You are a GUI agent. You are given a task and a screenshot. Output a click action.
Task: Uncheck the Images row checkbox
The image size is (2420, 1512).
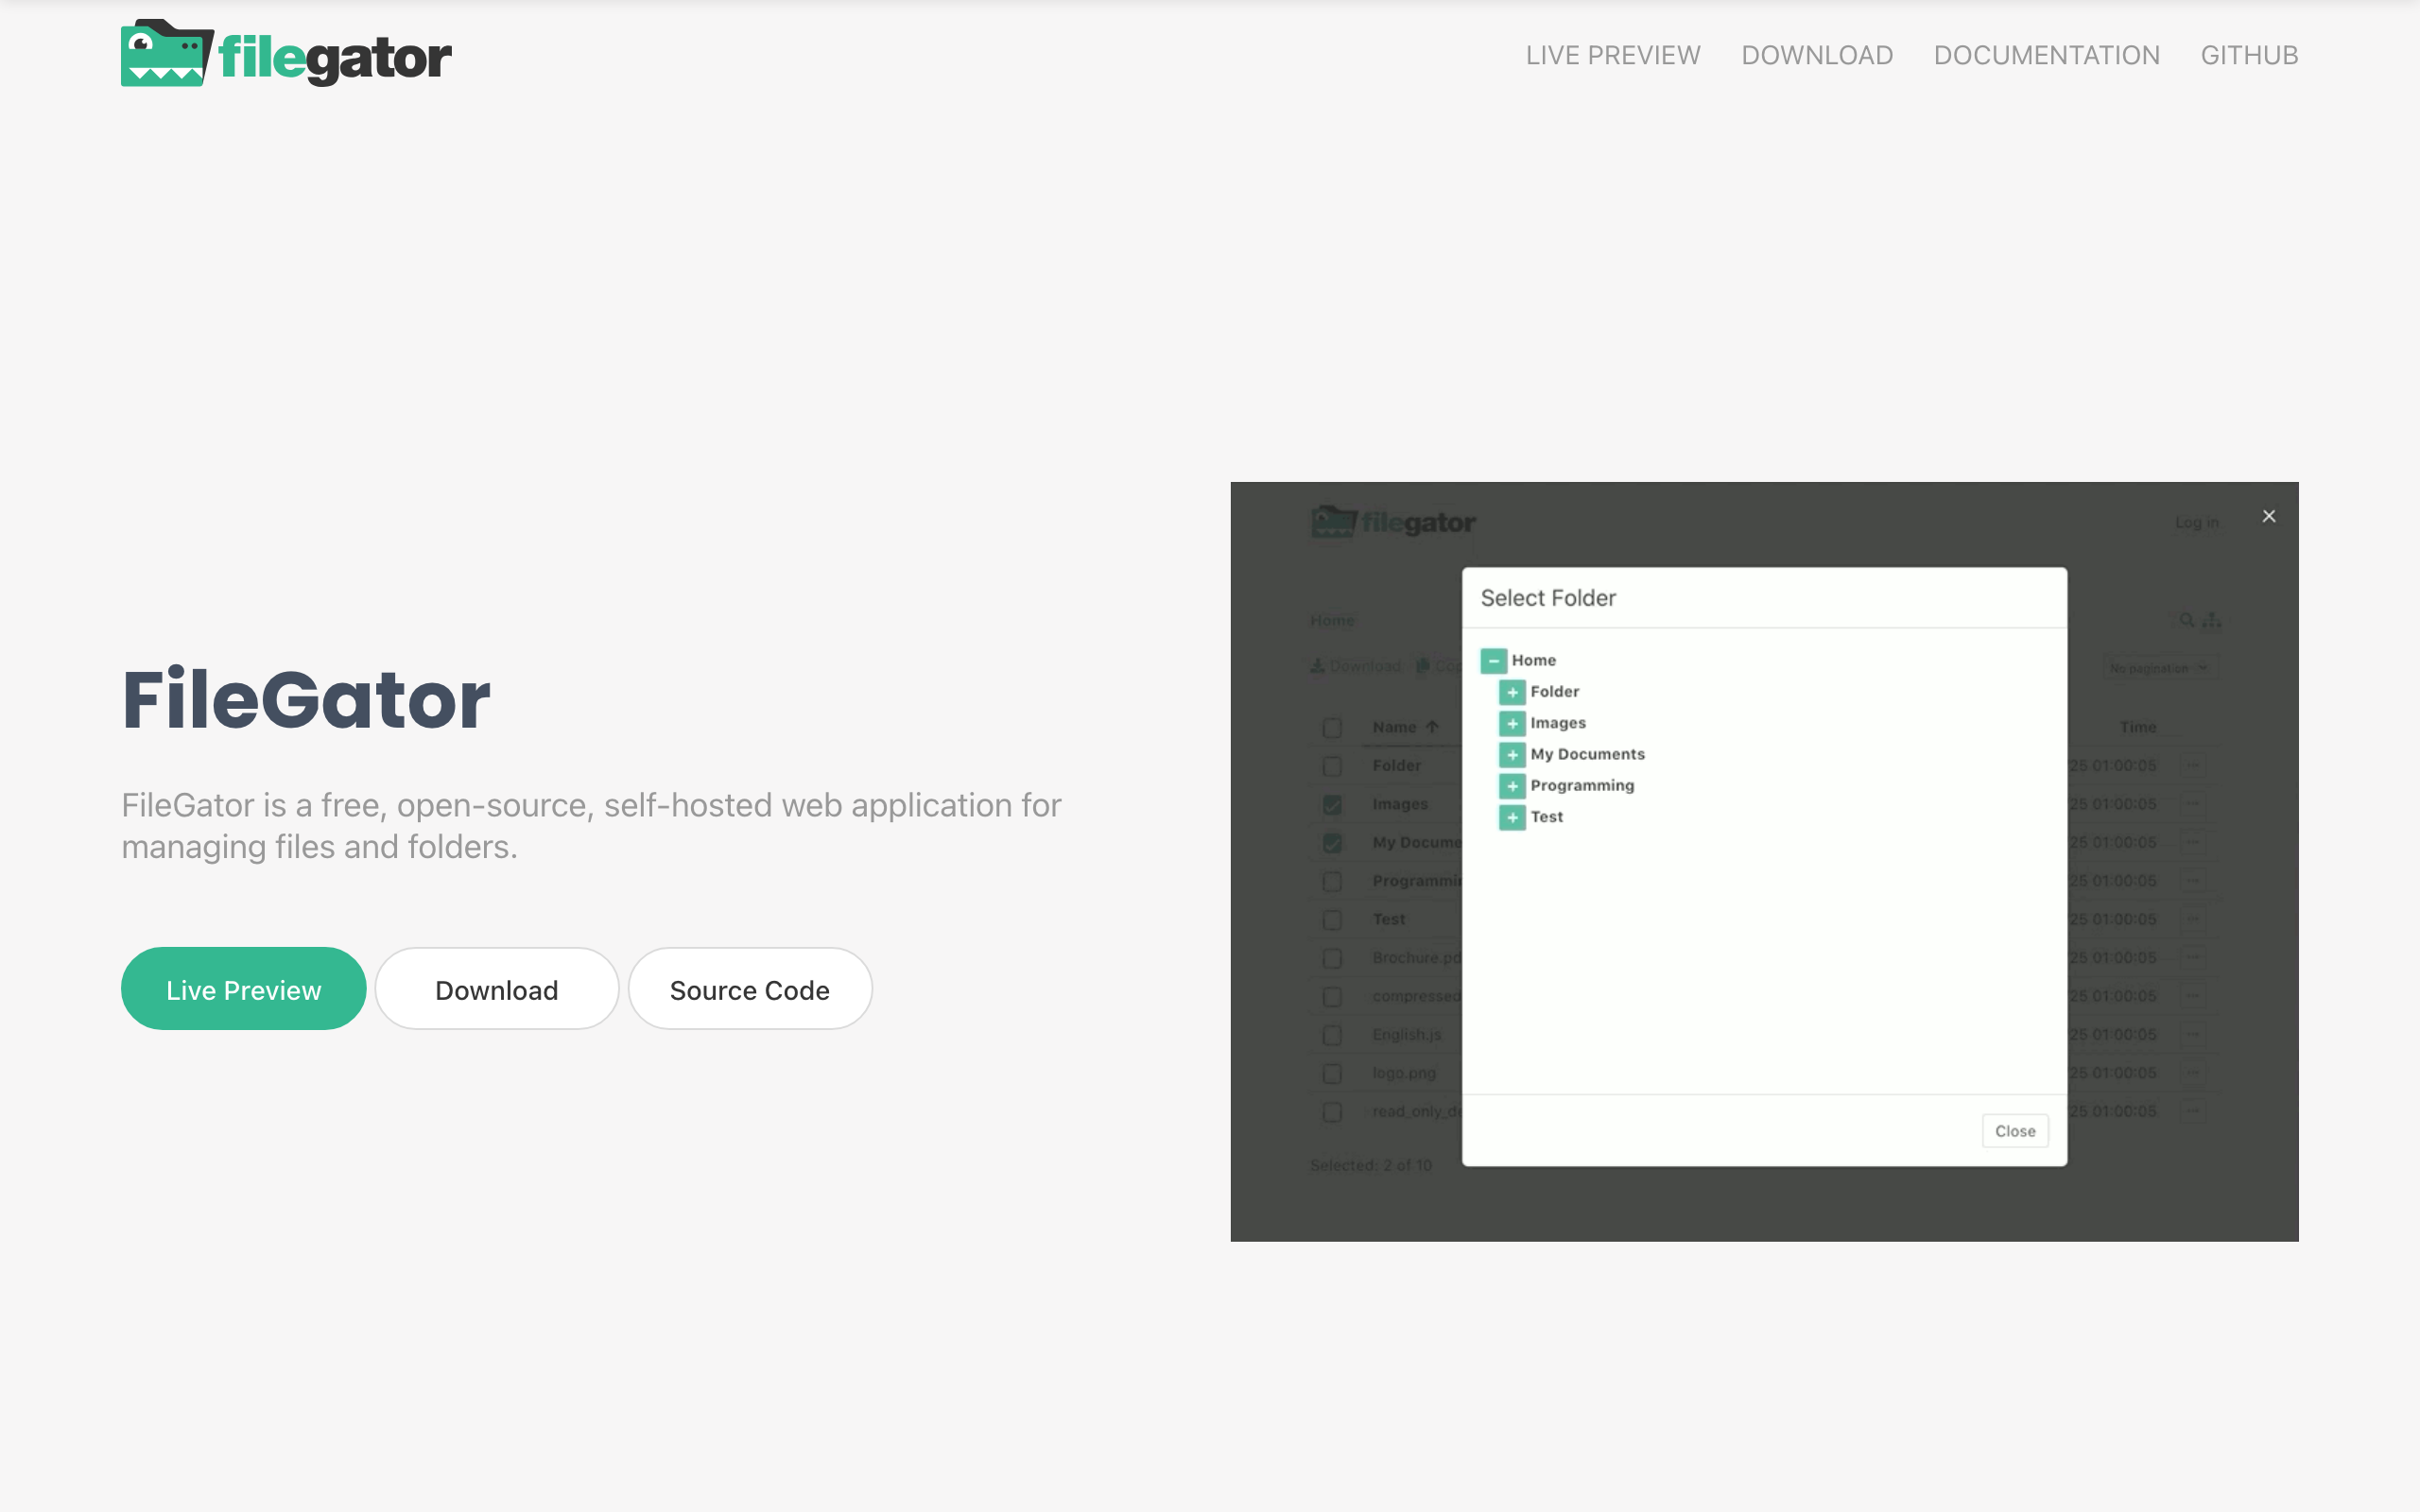click(x=1332, y=804)
